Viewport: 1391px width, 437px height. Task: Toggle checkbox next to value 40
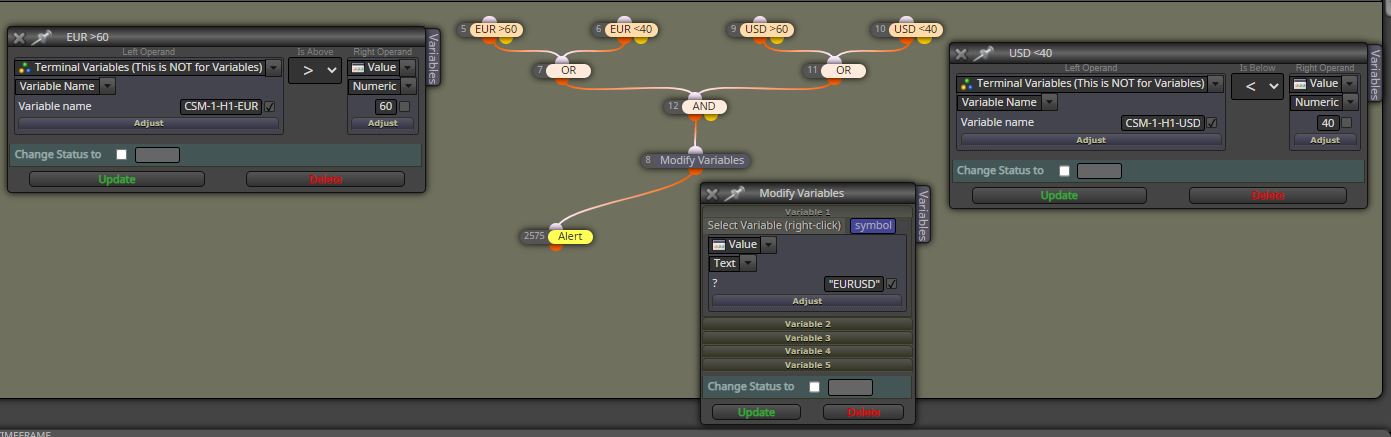pyautogui.click(x=1346, y=122)
